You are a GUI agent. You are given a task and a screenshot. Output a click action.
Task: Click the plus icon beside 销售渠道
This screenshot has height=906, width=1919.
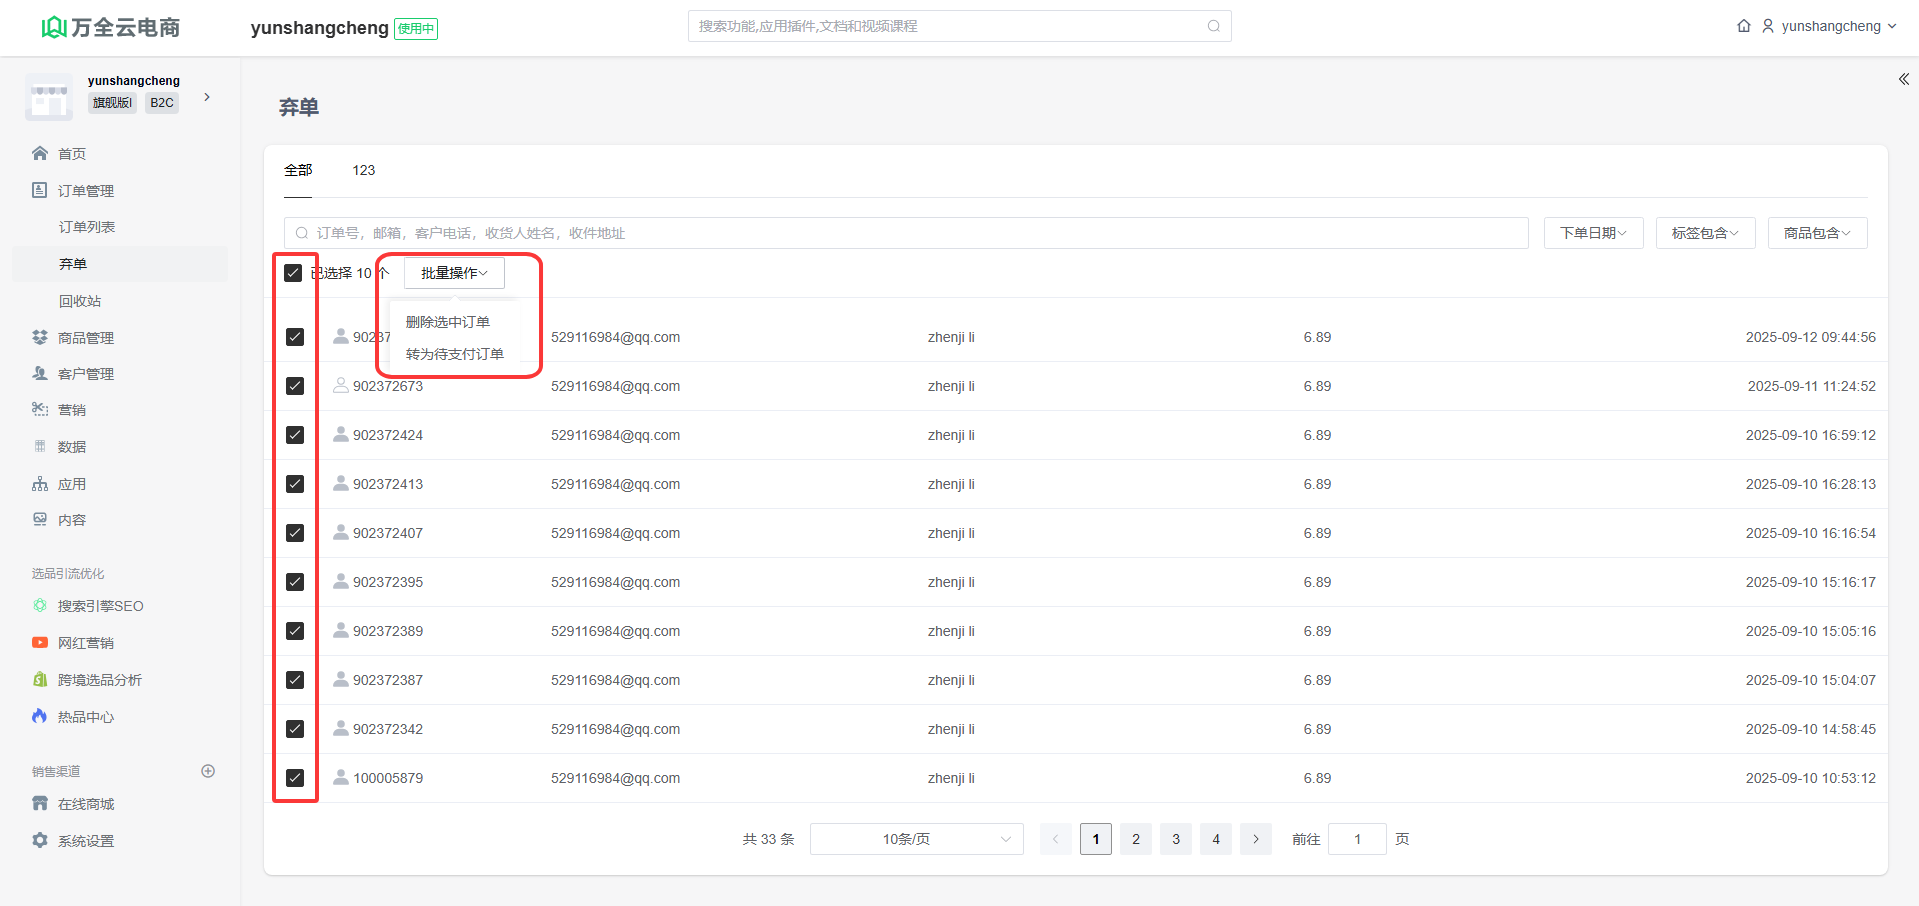(x=208, y=771)
